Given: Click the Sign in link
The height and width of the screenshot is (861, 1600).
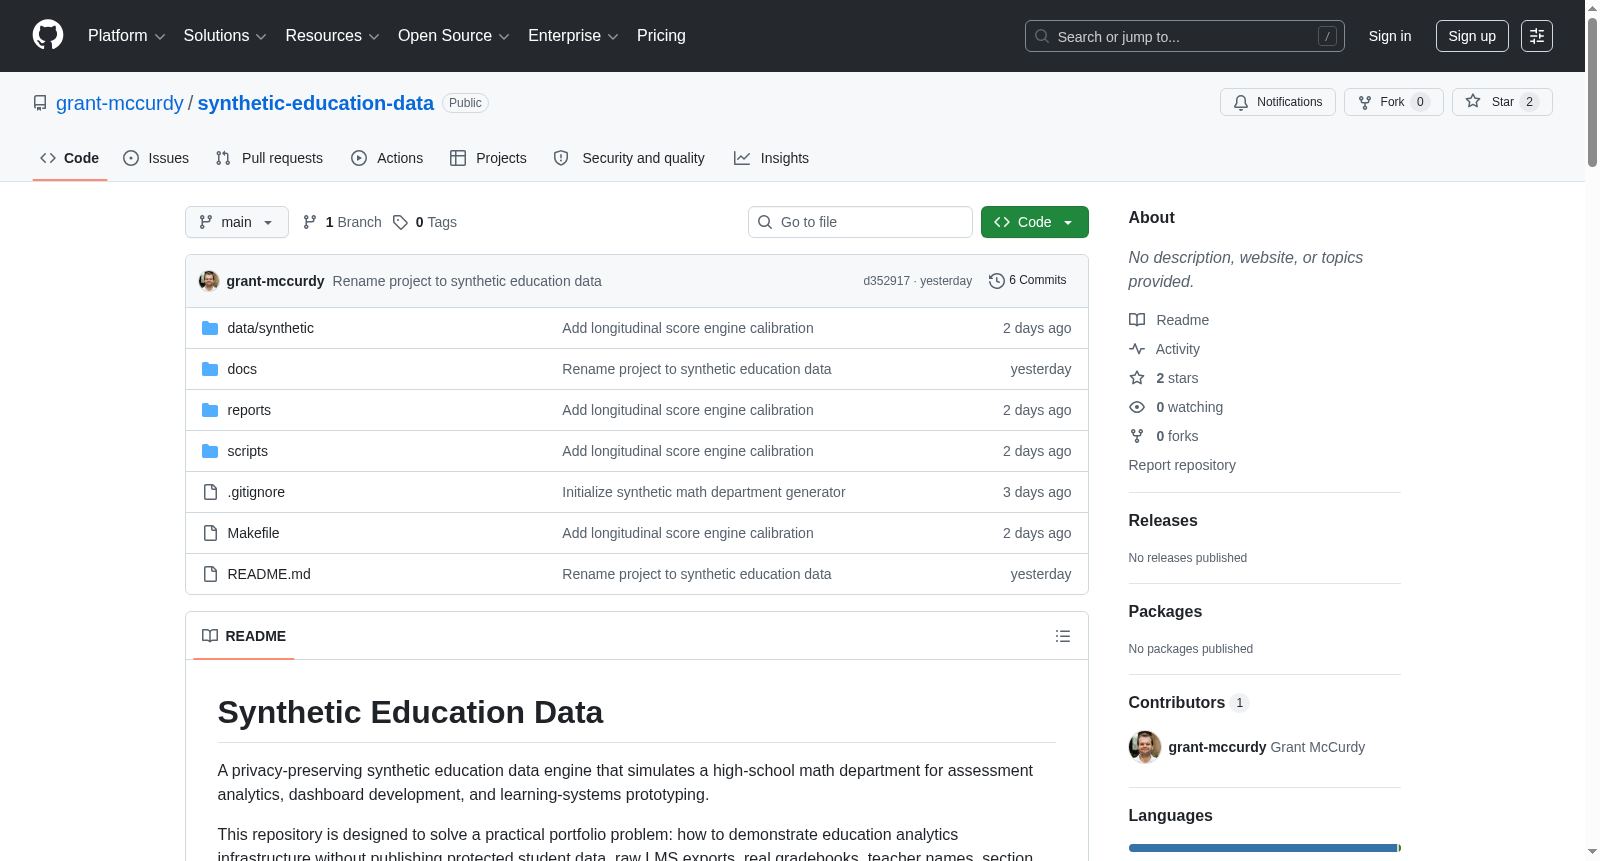Looking at the screenshot, I should coord(1390,36).
